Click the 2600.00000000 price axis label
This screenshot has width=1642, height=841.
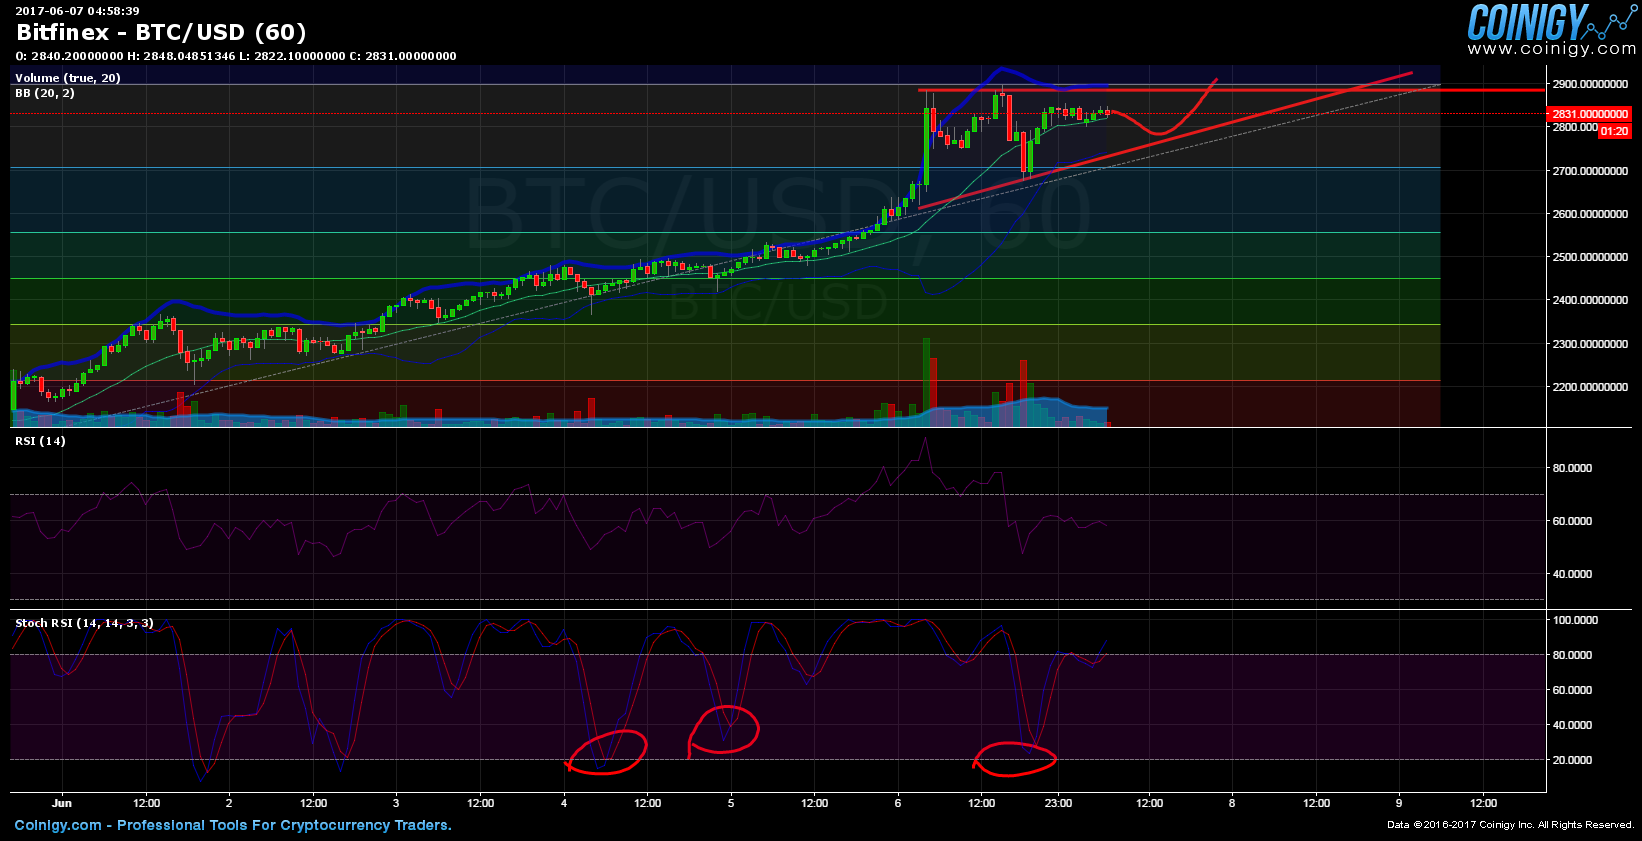point(1590,214)
